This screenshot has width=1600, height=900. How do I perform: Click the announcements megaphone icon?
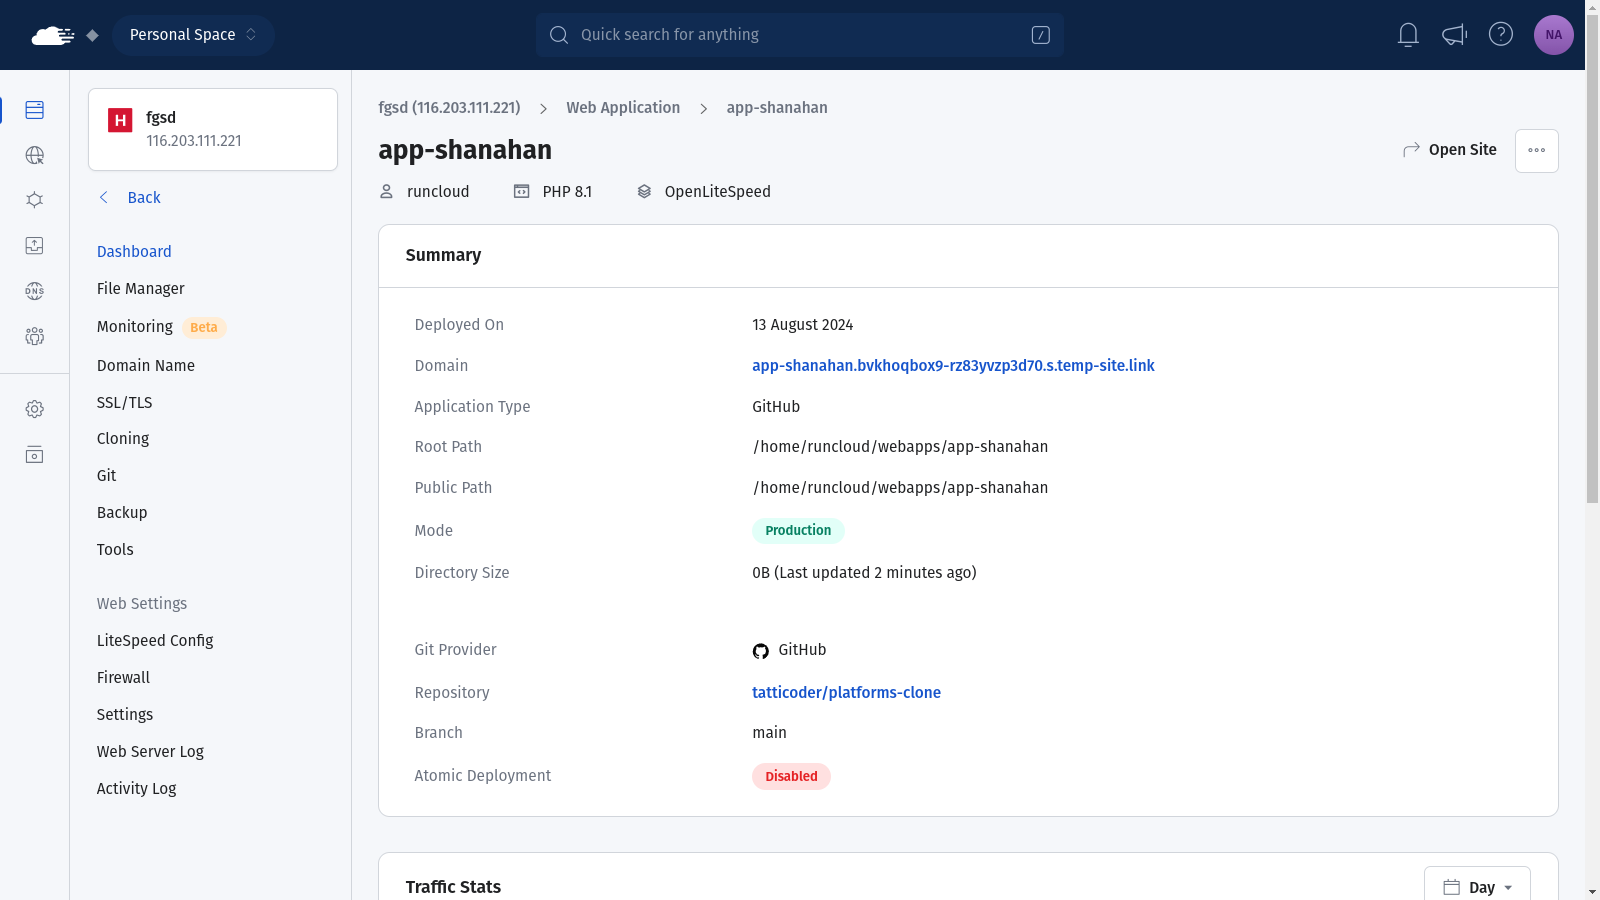[x=1454, y=35]
